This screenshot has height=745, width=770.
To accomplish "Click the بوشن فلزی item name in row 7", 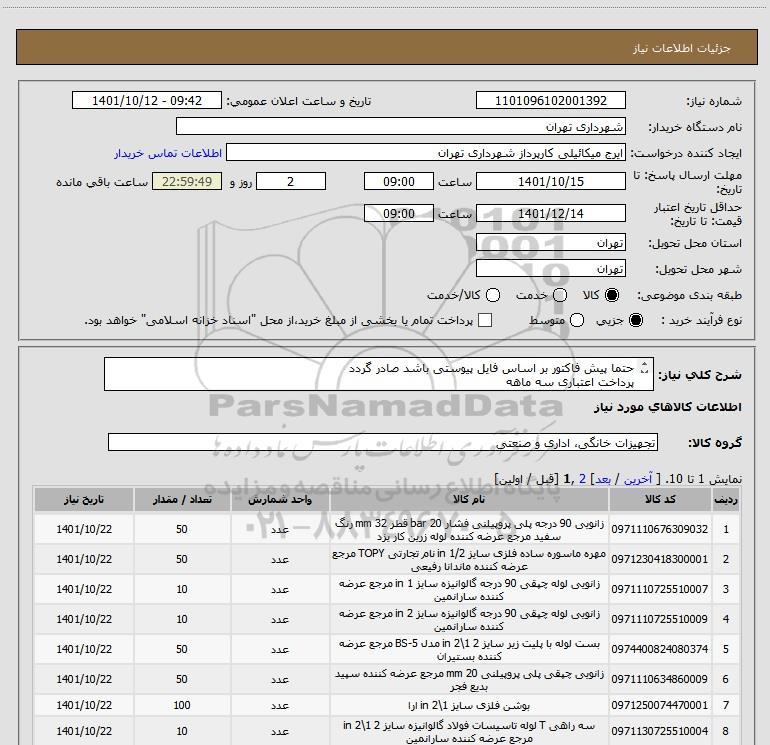I will coord(469,705).
